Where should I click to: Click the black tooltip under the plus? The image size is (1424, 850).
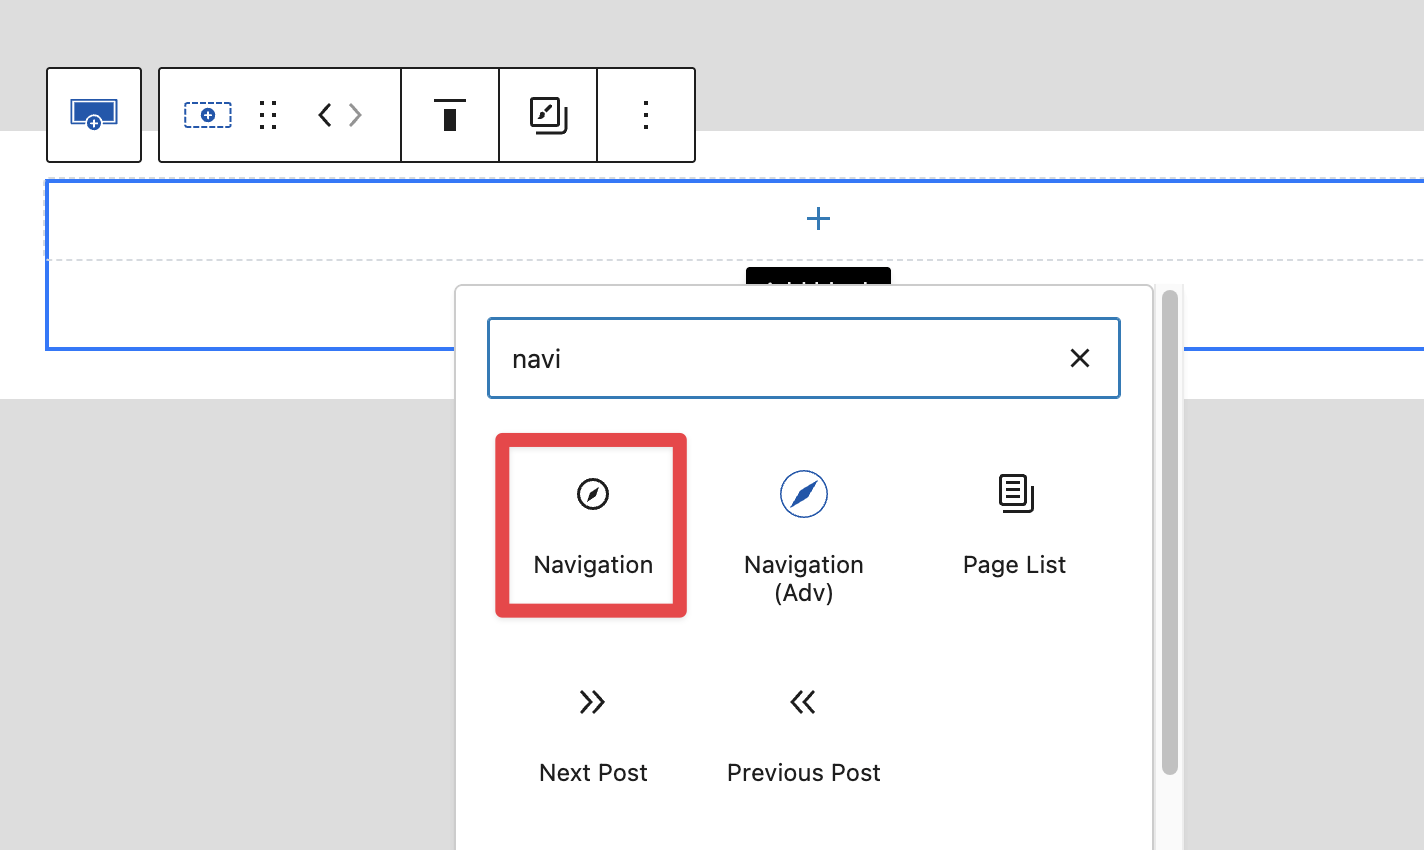click(818, 277)
